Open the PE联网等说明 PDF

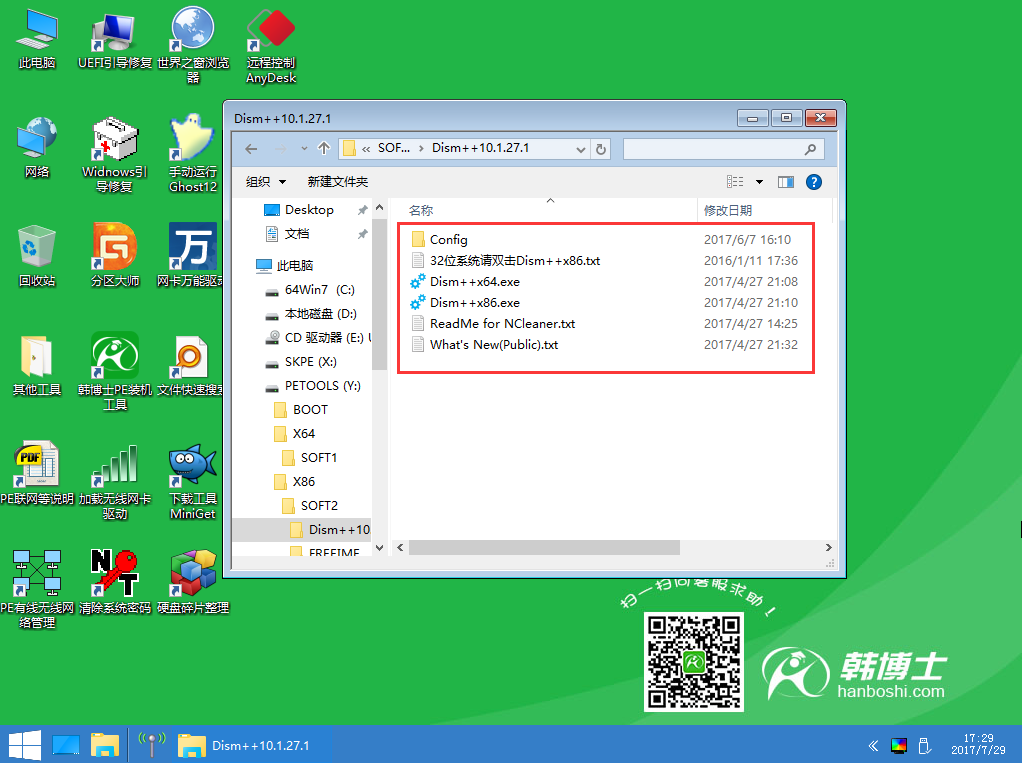pos(37,474)
